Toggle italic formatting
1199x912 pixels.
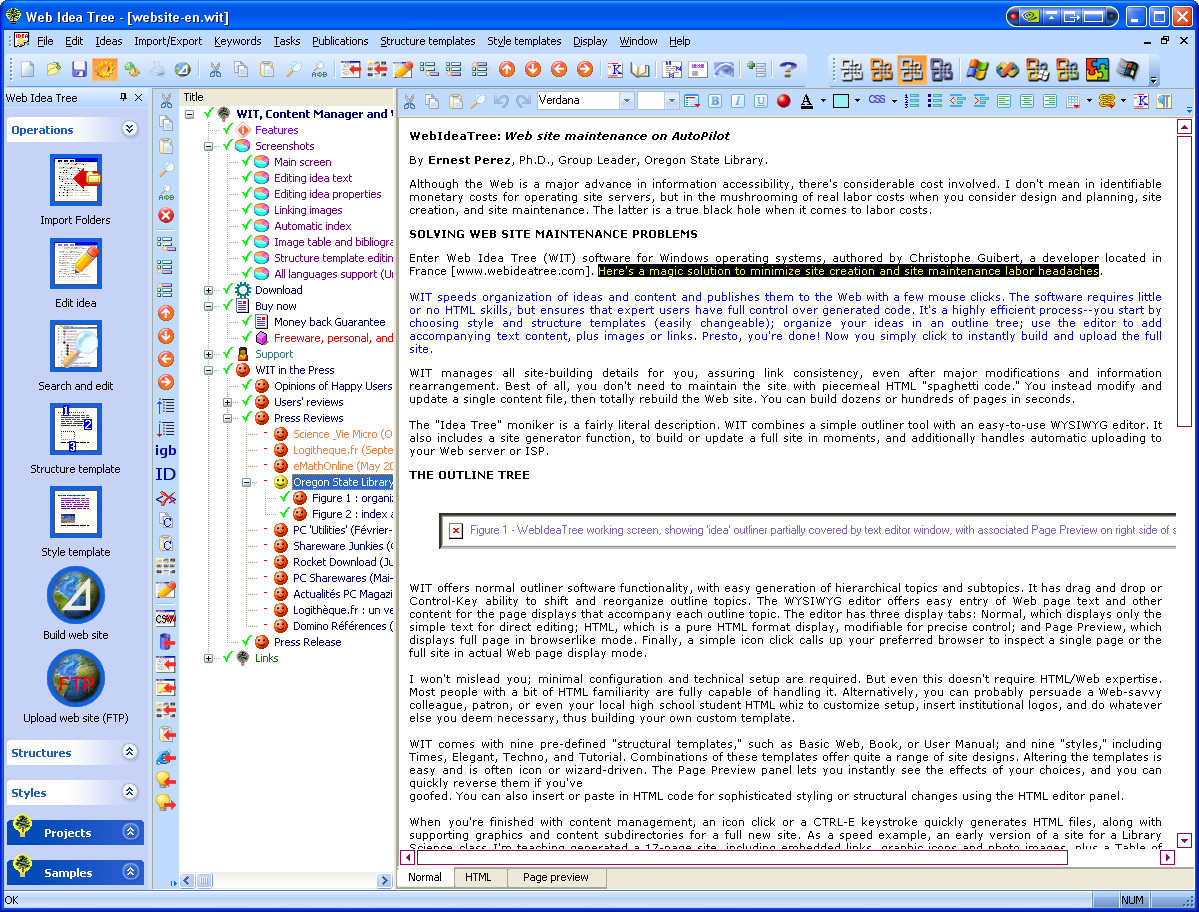click(738, 103)
